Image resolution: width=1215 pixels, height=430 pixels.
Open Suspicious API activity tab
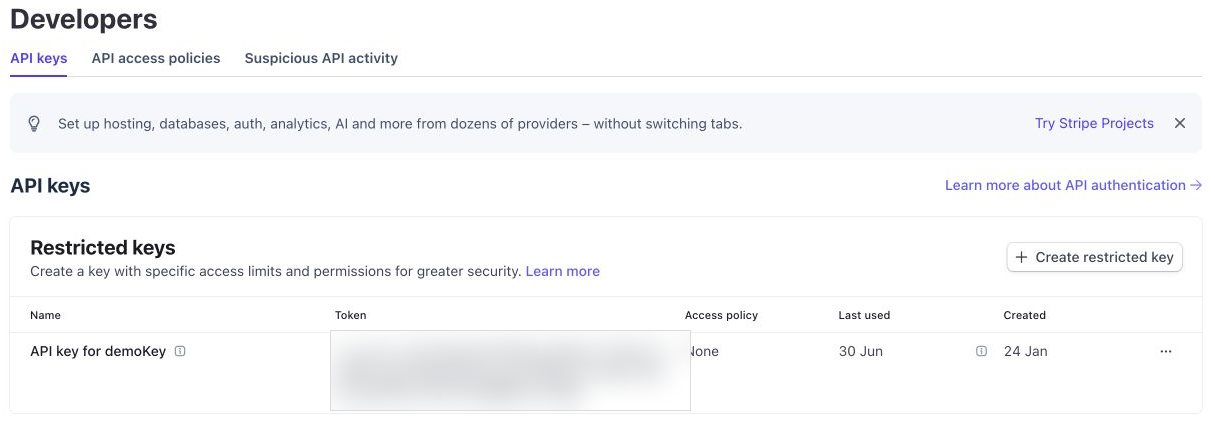(321, 58)
